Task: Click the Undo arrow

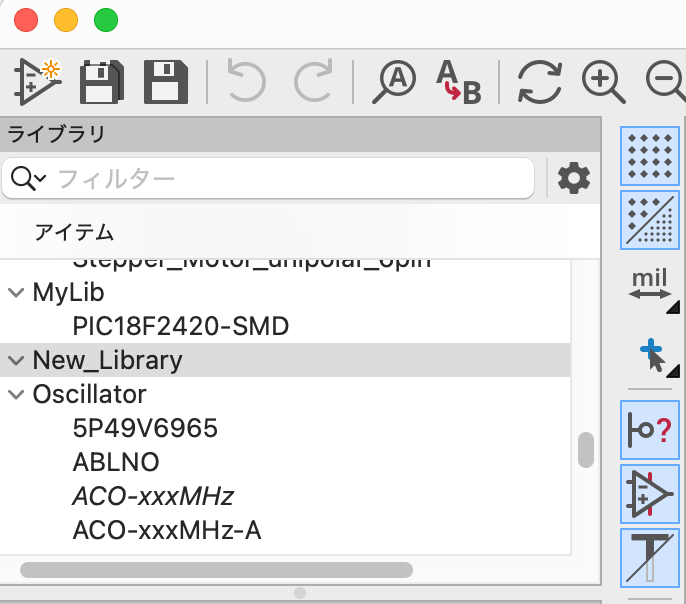Action: 246,82
